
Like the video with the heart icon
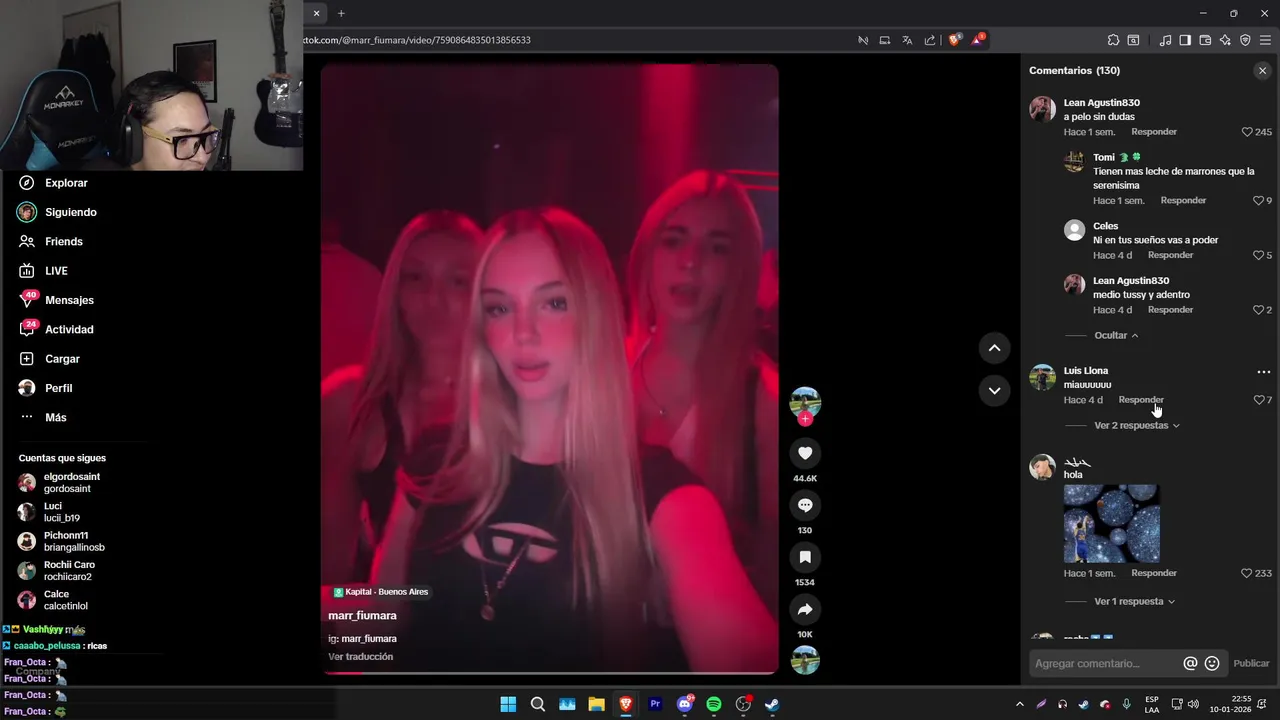tap(805, 453)
